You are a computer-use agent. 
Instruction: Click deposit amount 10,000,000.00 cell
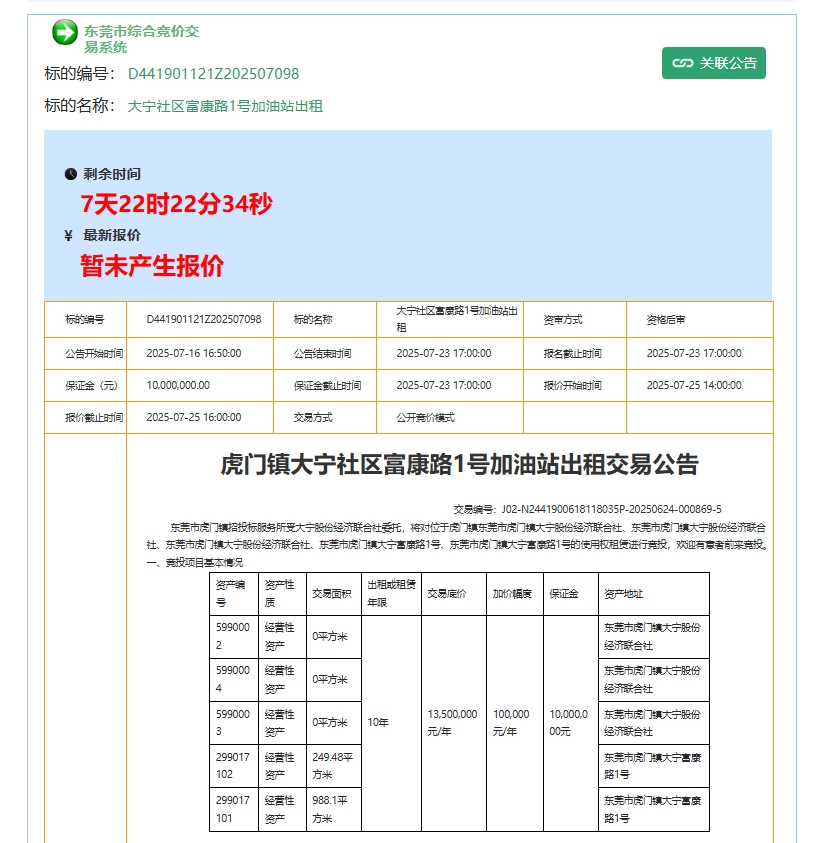[200, 385]
